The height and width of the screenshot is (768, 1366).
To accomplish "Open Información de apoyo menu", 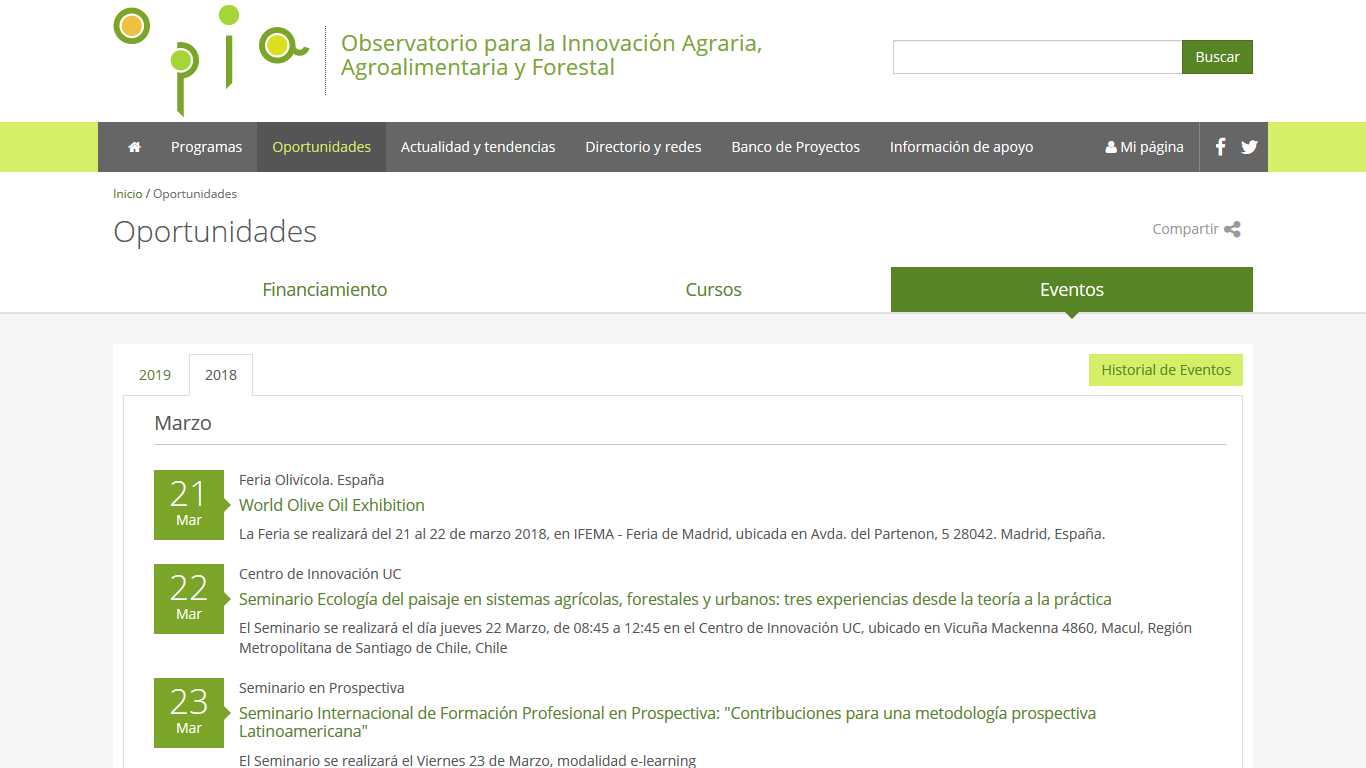I will (x=961, y=147).
